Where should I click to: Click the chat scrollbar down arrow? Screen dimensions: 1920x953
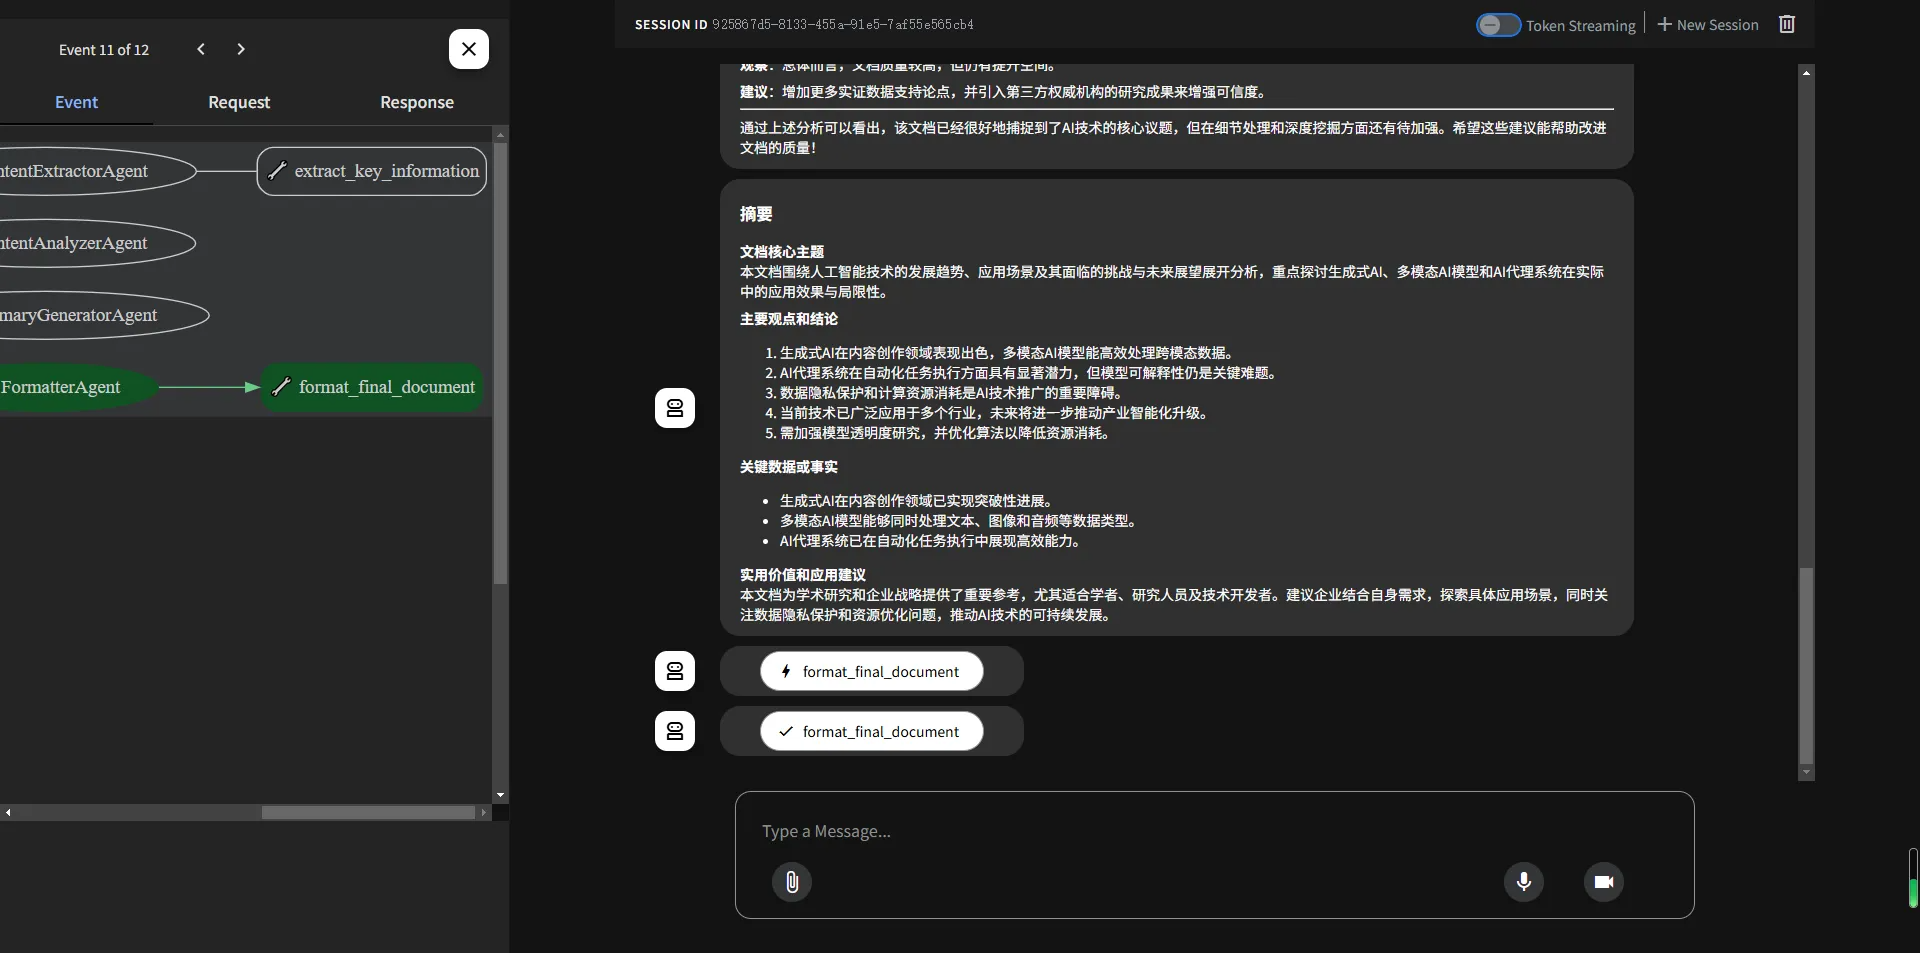coord(1806,773)
